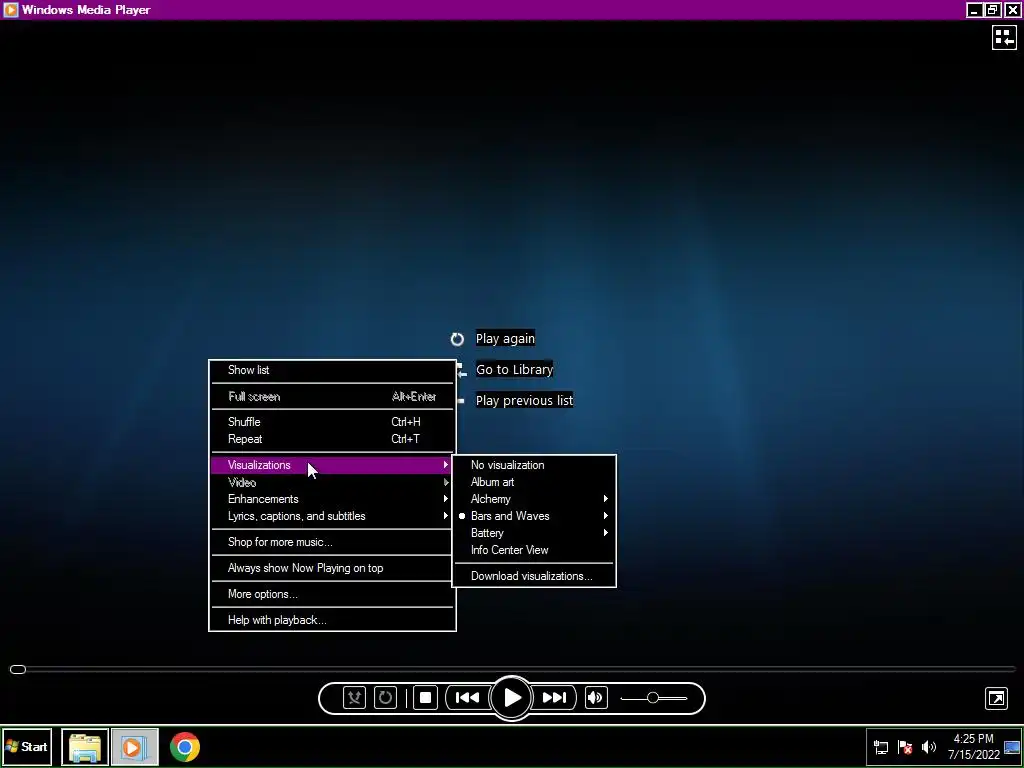Click the Play again circular arrow icon
The height and width of the screenshot is (768, 1024).
[x=457, y=339]
